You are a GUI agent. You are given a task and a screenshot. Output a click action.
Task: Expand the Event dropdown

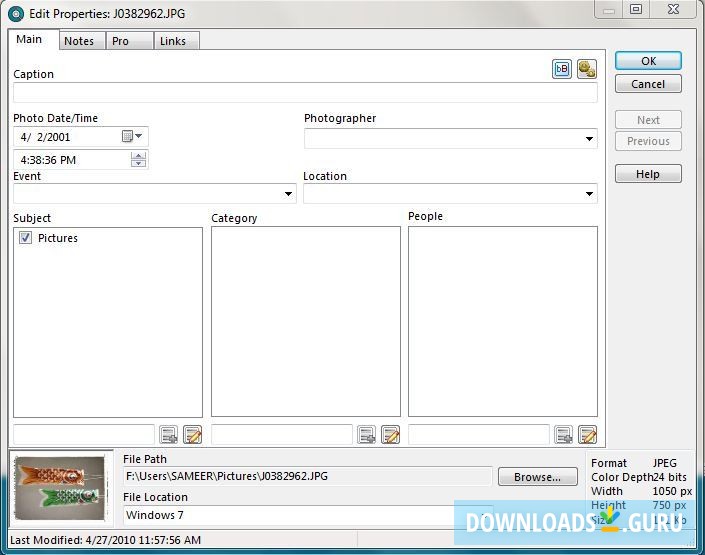(x=288, y=194)
